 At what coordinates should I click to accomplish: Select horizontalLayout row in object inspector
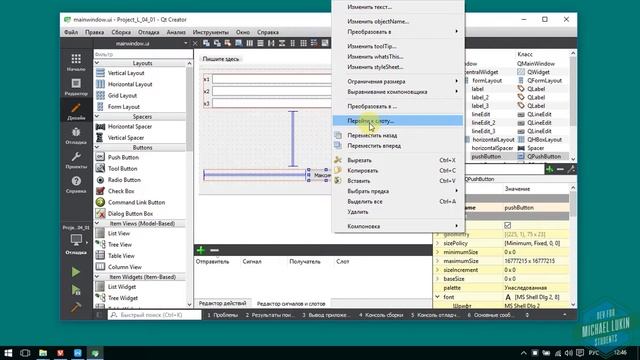[493, 140]
